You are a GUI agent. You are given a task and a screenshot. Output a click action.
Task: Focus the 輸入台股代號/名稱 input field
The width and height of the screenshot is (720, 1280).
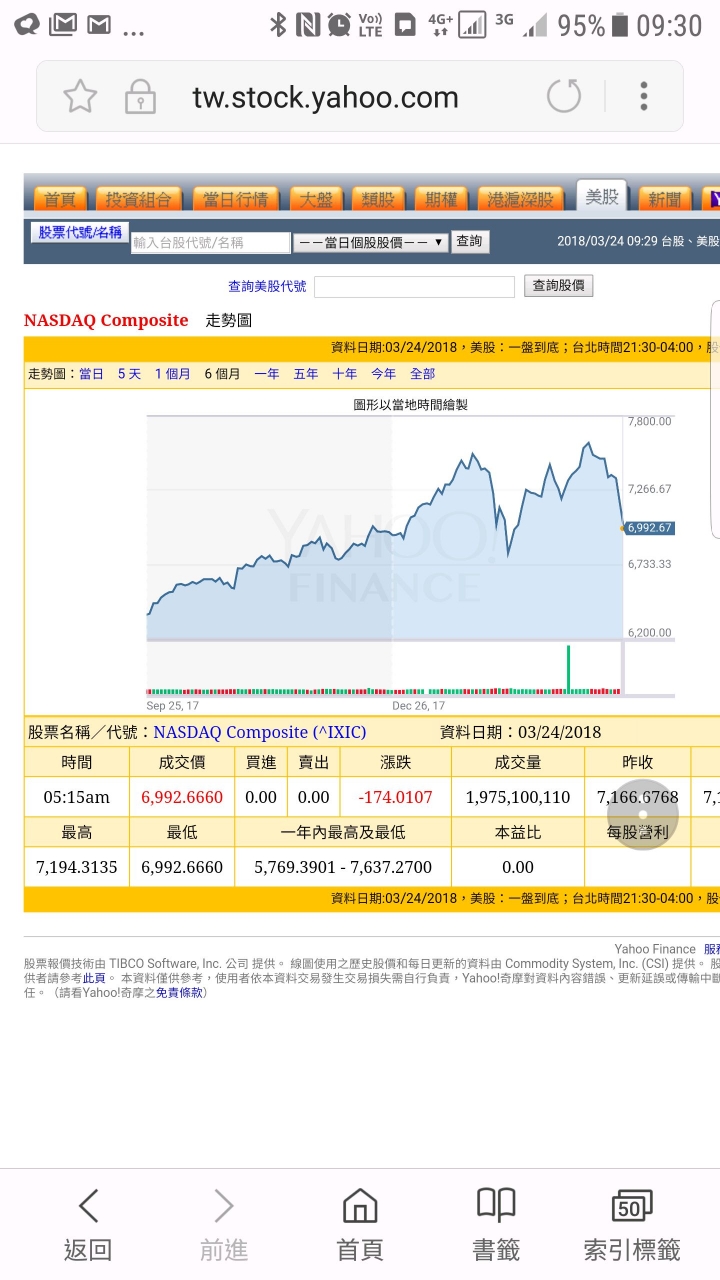[210, 242]
